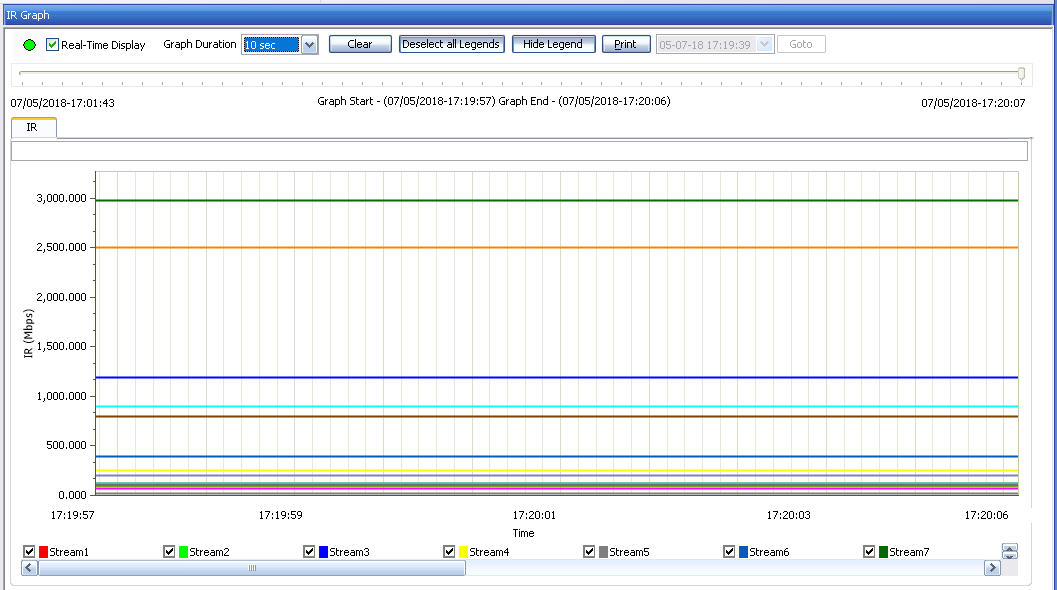The image size is (1057, 590).
Task: Click the blue Stream3 color swatch
Action: coord(324,552)
